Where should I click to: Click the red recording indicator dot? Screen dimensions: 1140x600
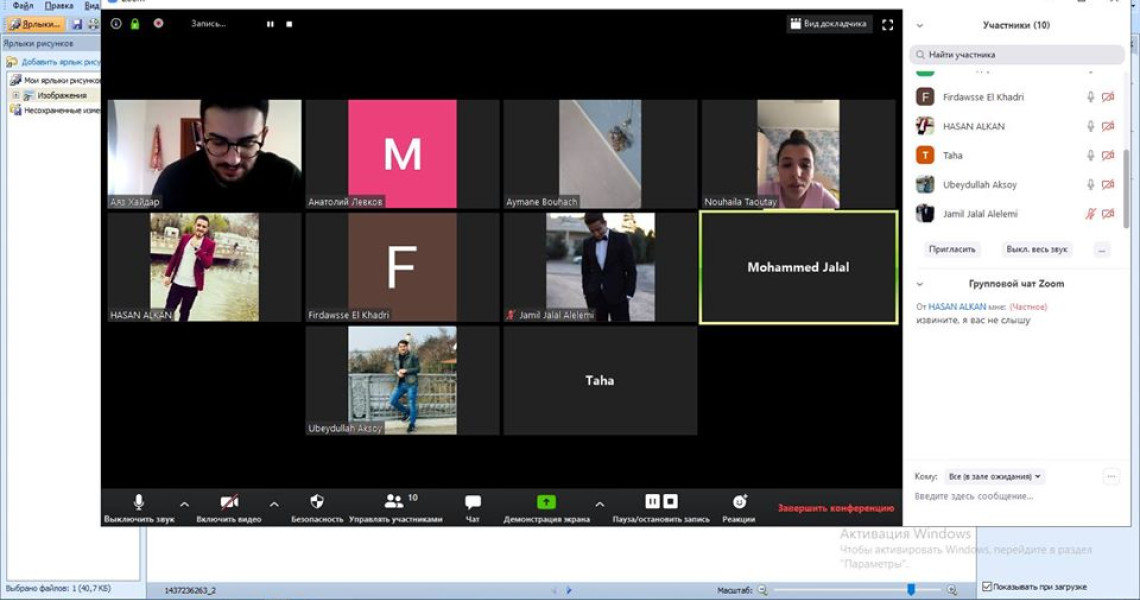click(158, 23)
